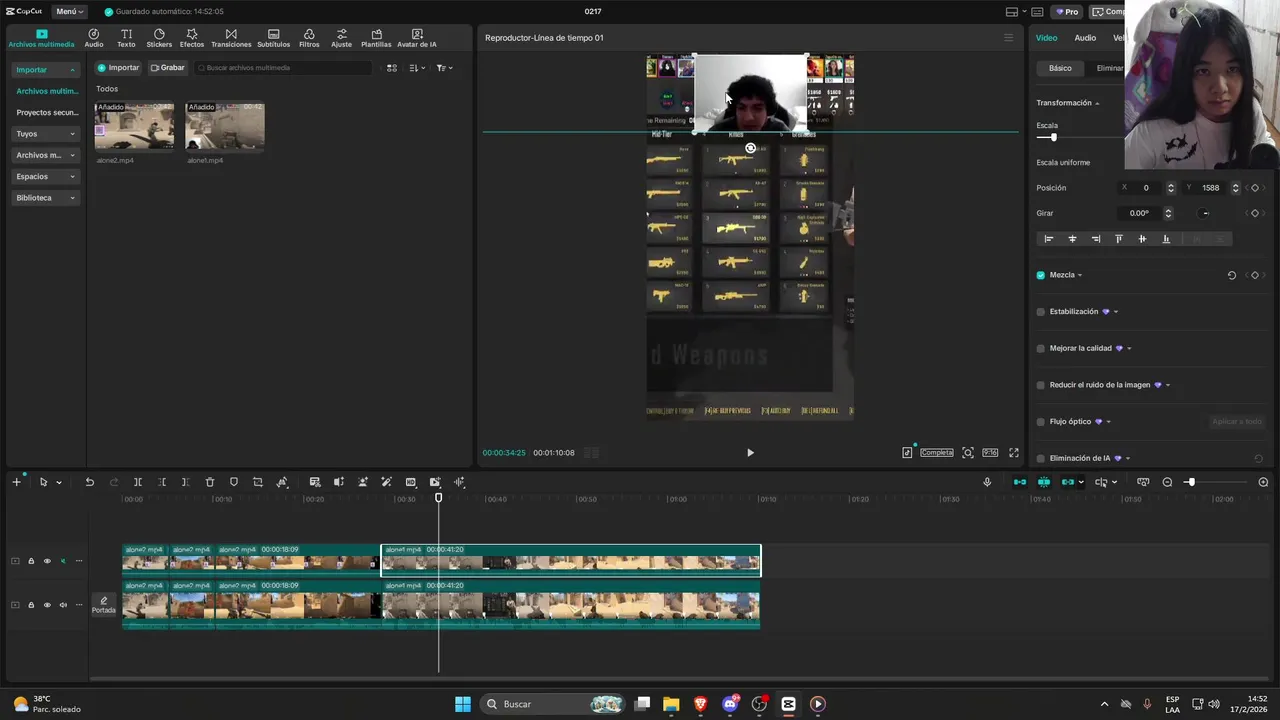The width and height of the screenshot is (1280, 720).
Task: Select the crop tool in timeline toolbar
Action: tap(258, 482)
